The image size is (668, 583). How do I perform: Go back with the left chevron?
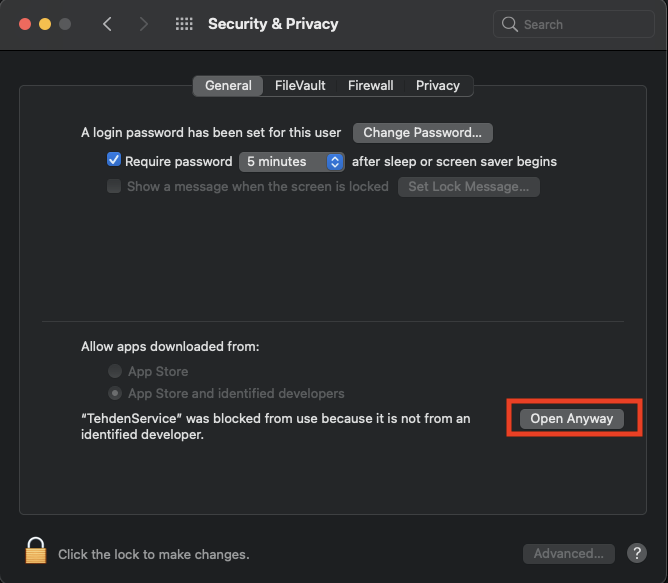point(108,24)
